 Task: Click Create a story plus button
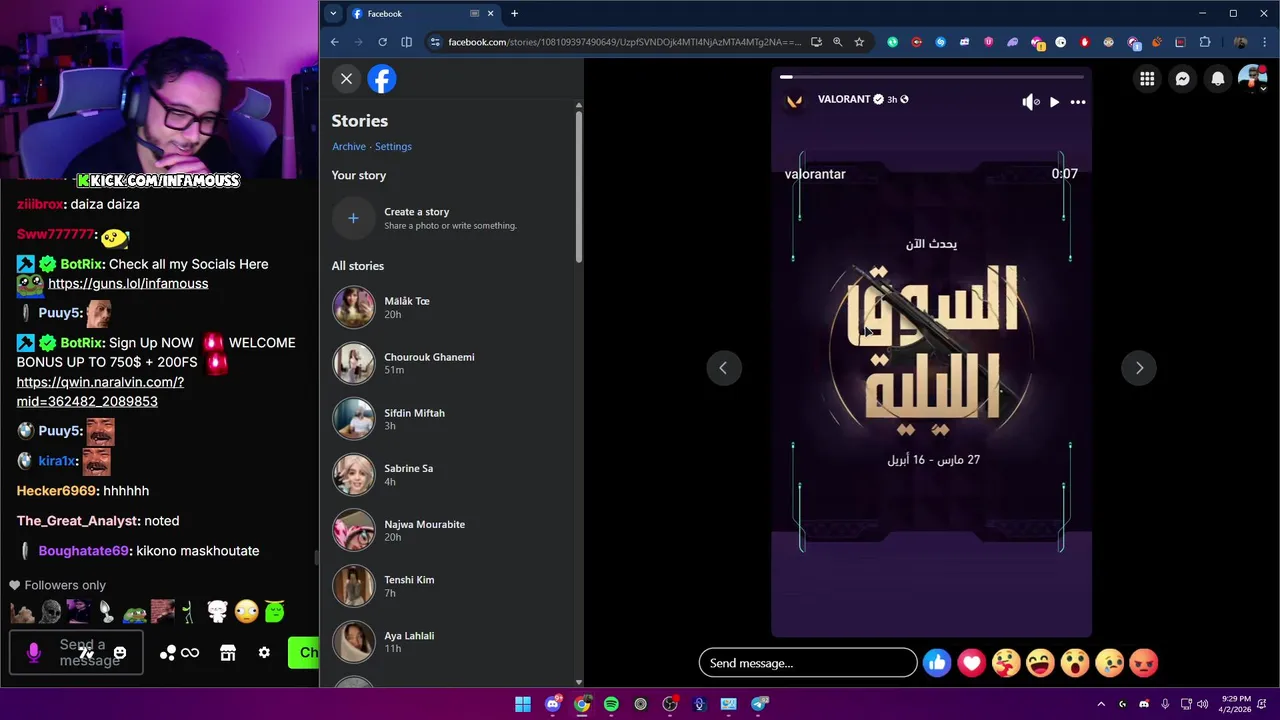353,218
